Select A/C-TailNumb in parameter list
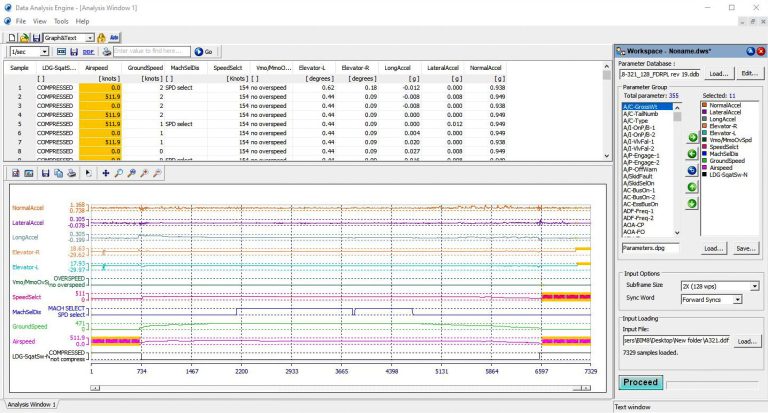Screen dimensions: 768x413 click(641, 114)
